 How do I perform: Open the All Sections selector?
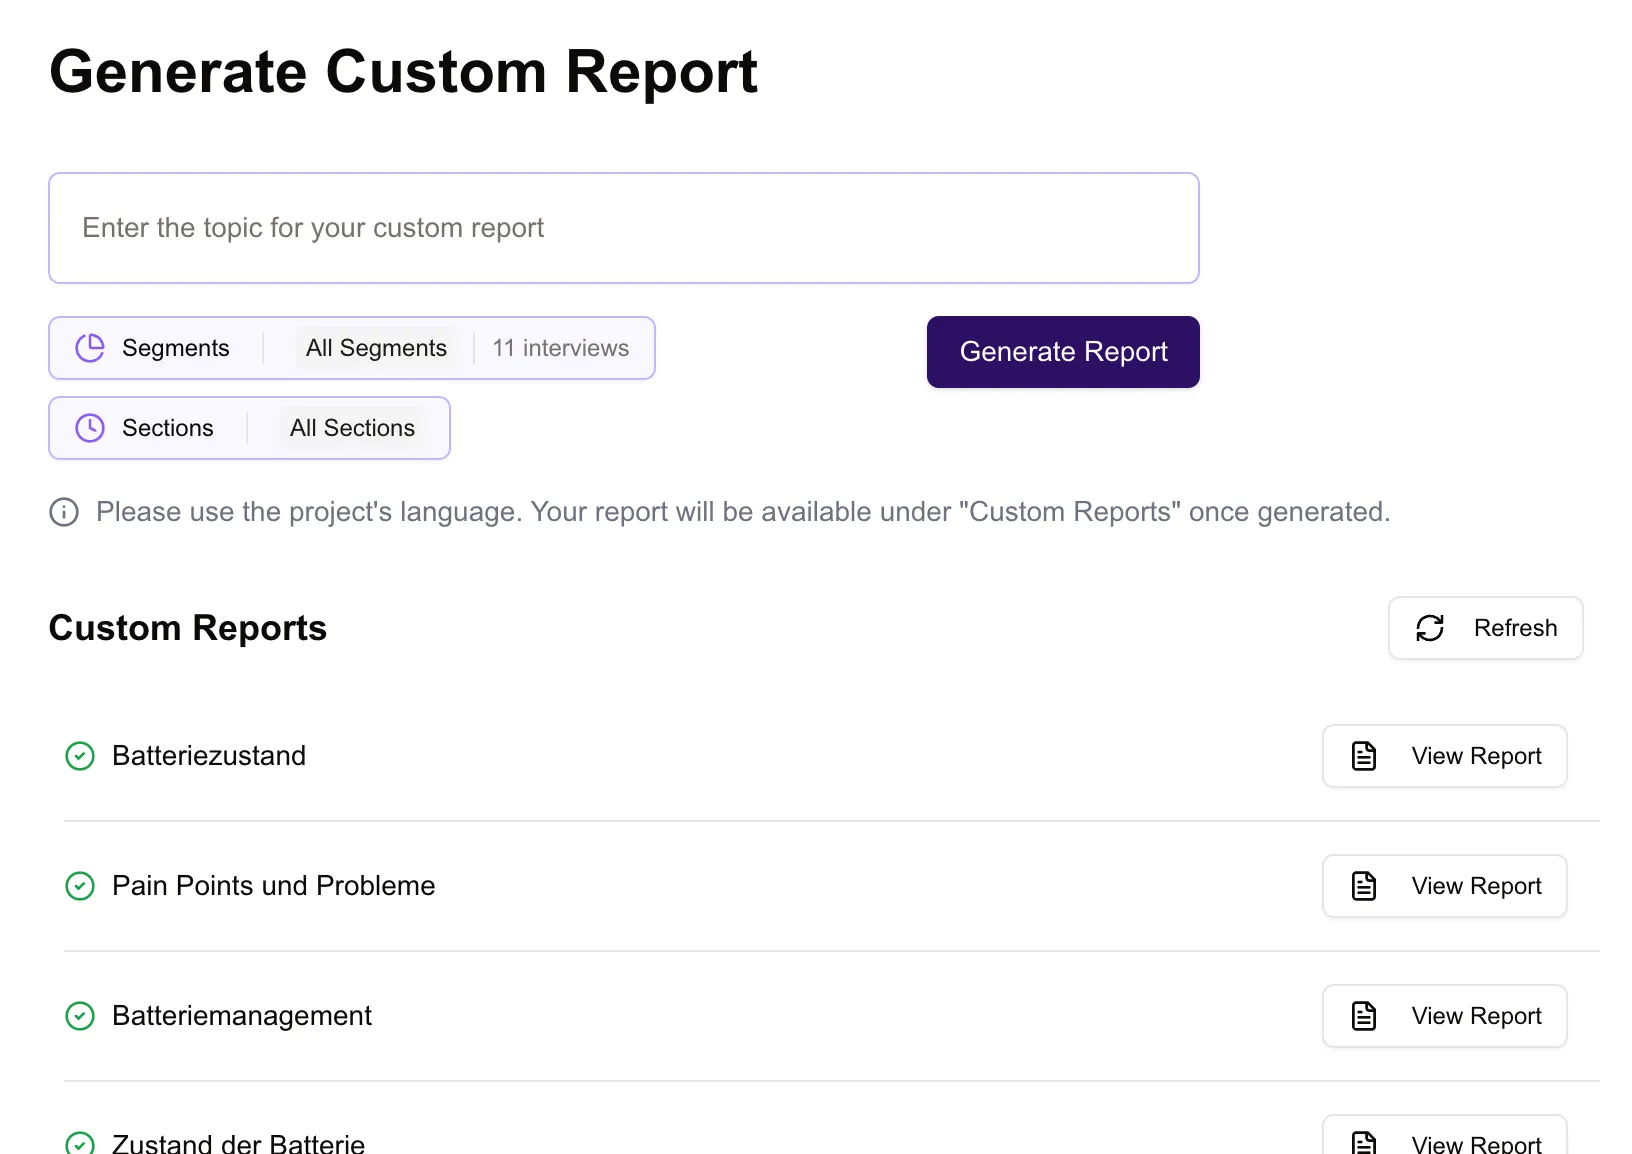[x=352, y=428]
